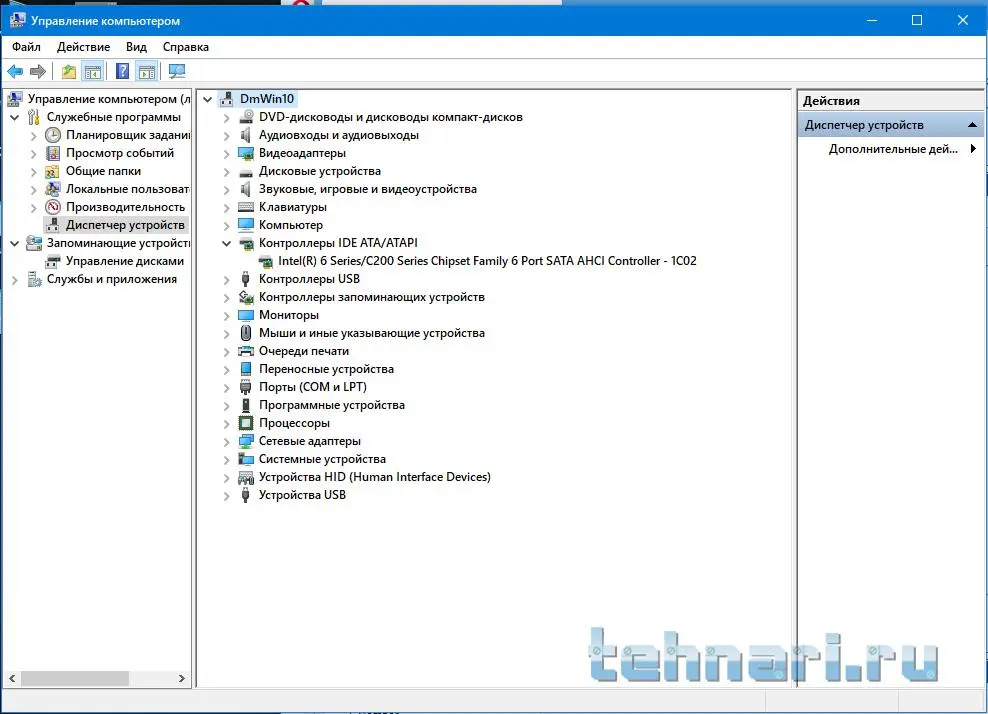Expand the Аудиовходы и аудиовыходы node

[x=226, y=135]
